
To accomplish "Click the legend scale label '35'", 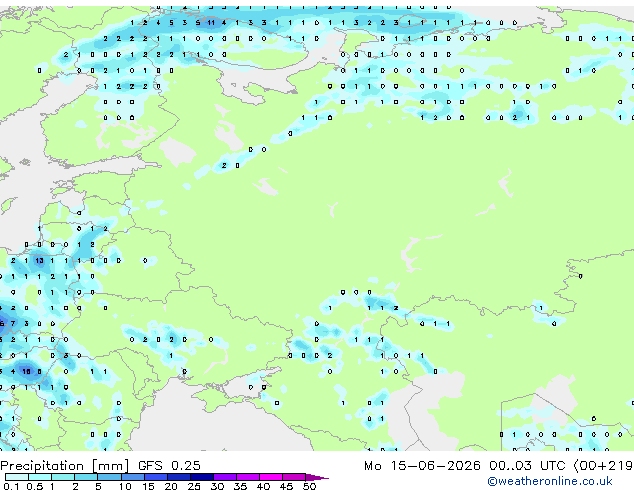I will click(x=240, y=486).
